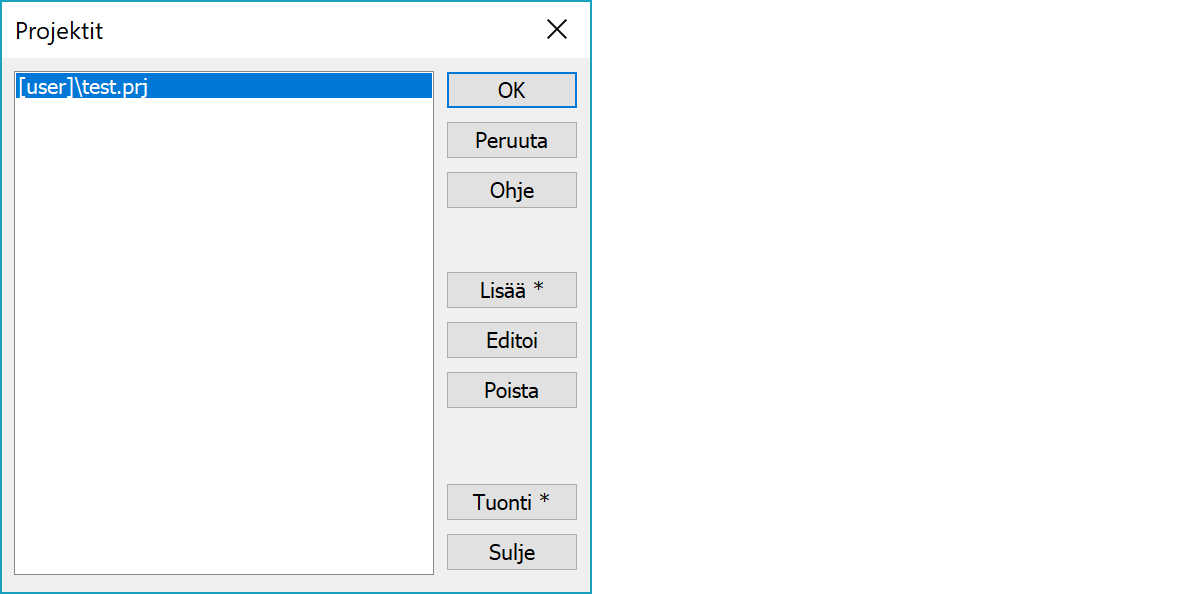Add a project with Lisää
Image resolution: width=1200 pixels, height=594 pixels.
point(511,290)
